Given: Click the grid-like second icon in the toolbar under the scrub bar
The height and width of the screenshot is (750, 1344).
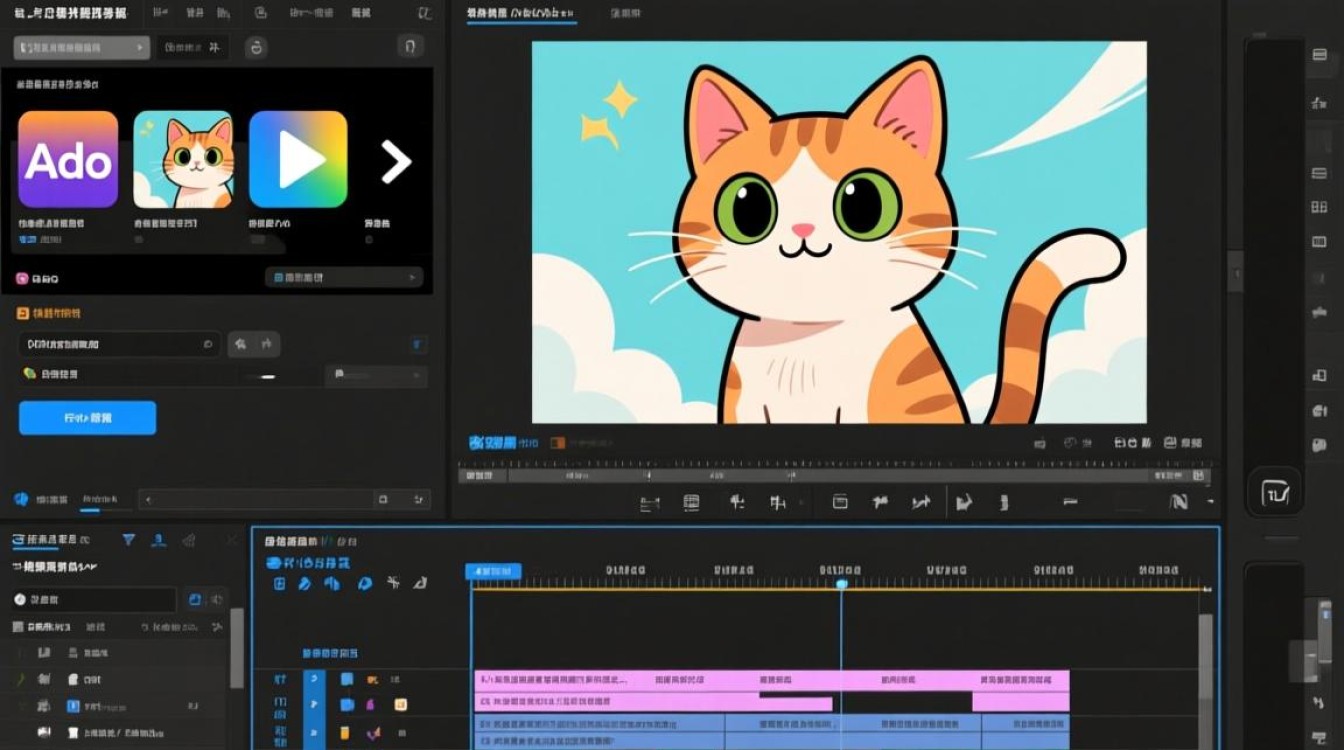Looking at the screenshot, I should 691,502.
